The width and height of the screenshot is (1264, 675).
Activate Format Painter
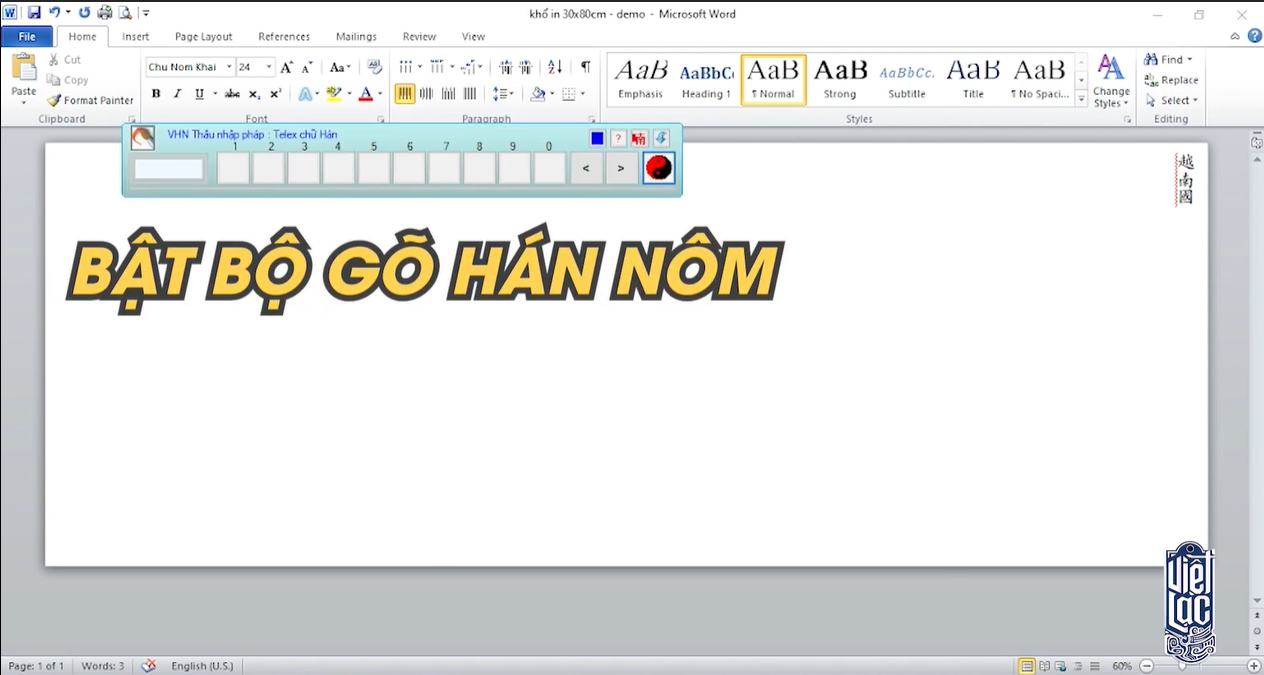[x=90, y=100]
